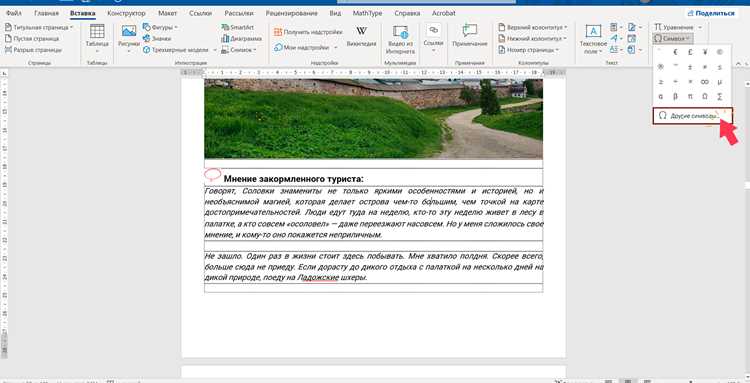This screenshot has width=750, height=383.
Task: Switch to the Макет tab
Action: (167, 13)
